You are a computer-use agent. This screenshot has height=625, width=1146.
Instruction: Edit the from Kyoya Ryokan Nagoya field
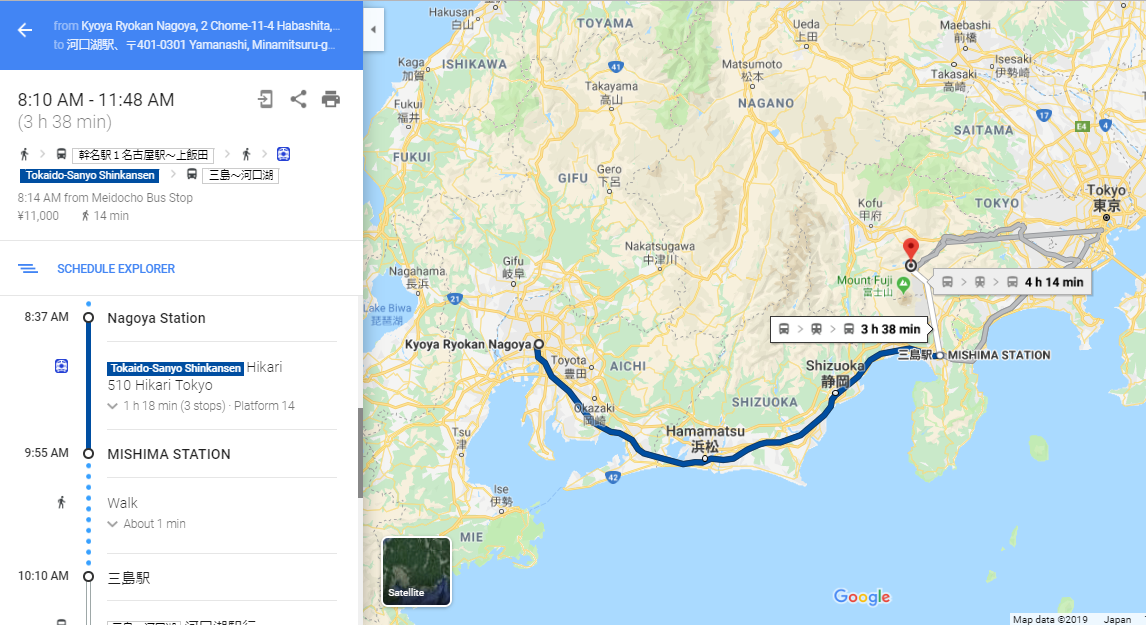click(x=197, y=26)
